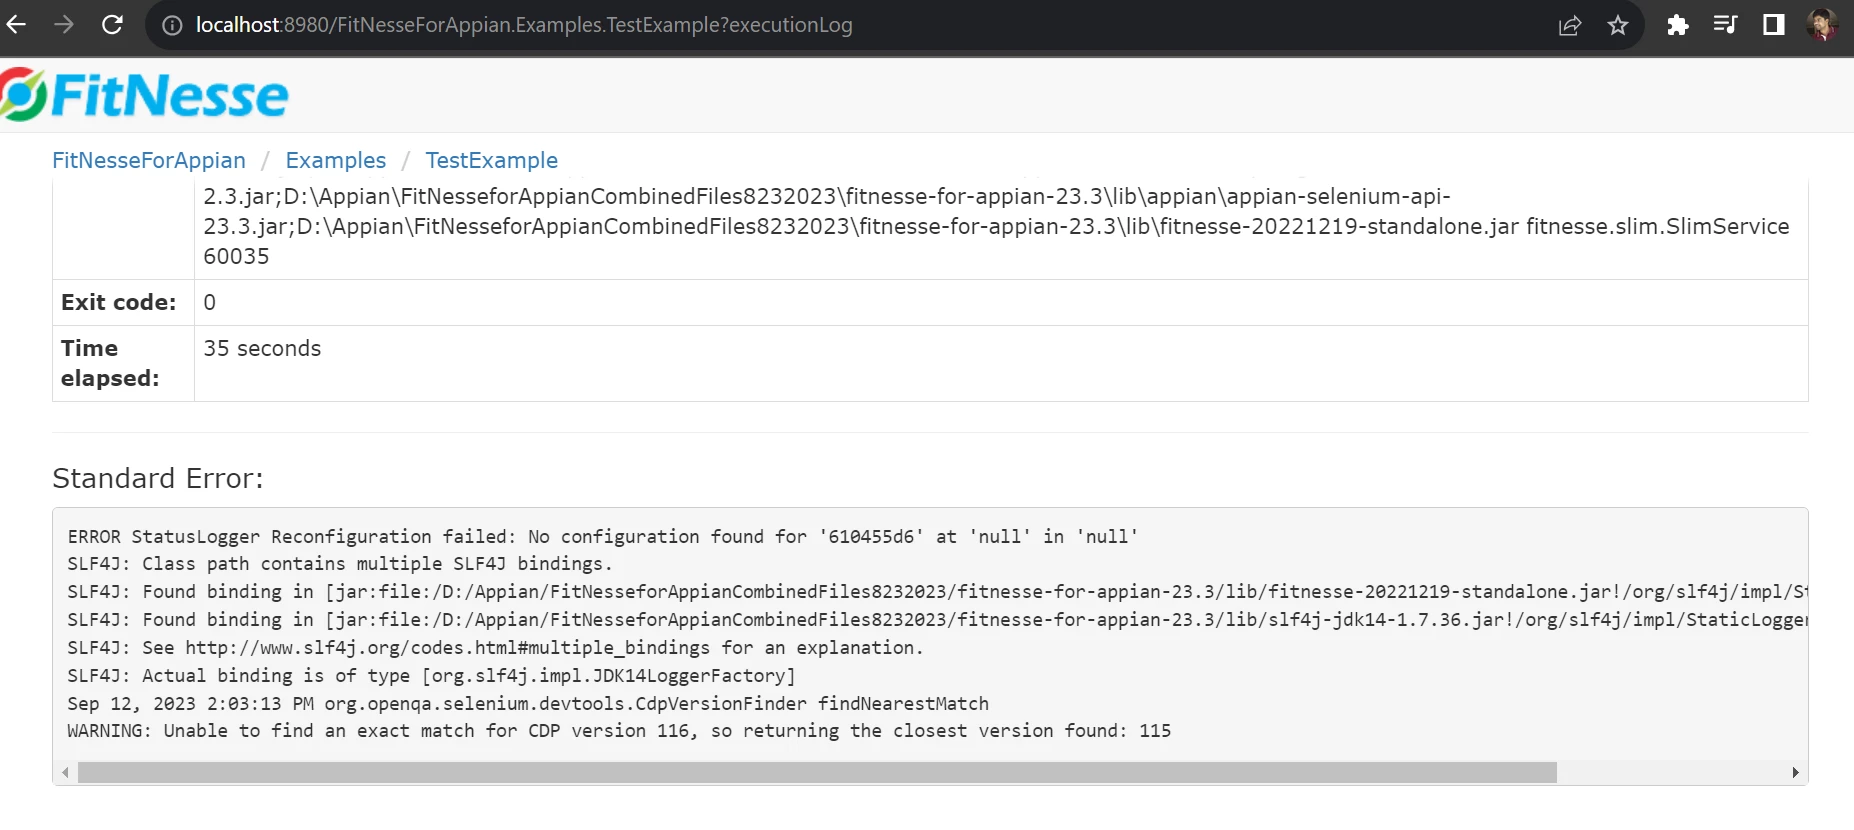Click the command cell ending in SlimService 60035
Image resolution: width=1854 pixels, height=830 pixels.
tap(1001, 227)
